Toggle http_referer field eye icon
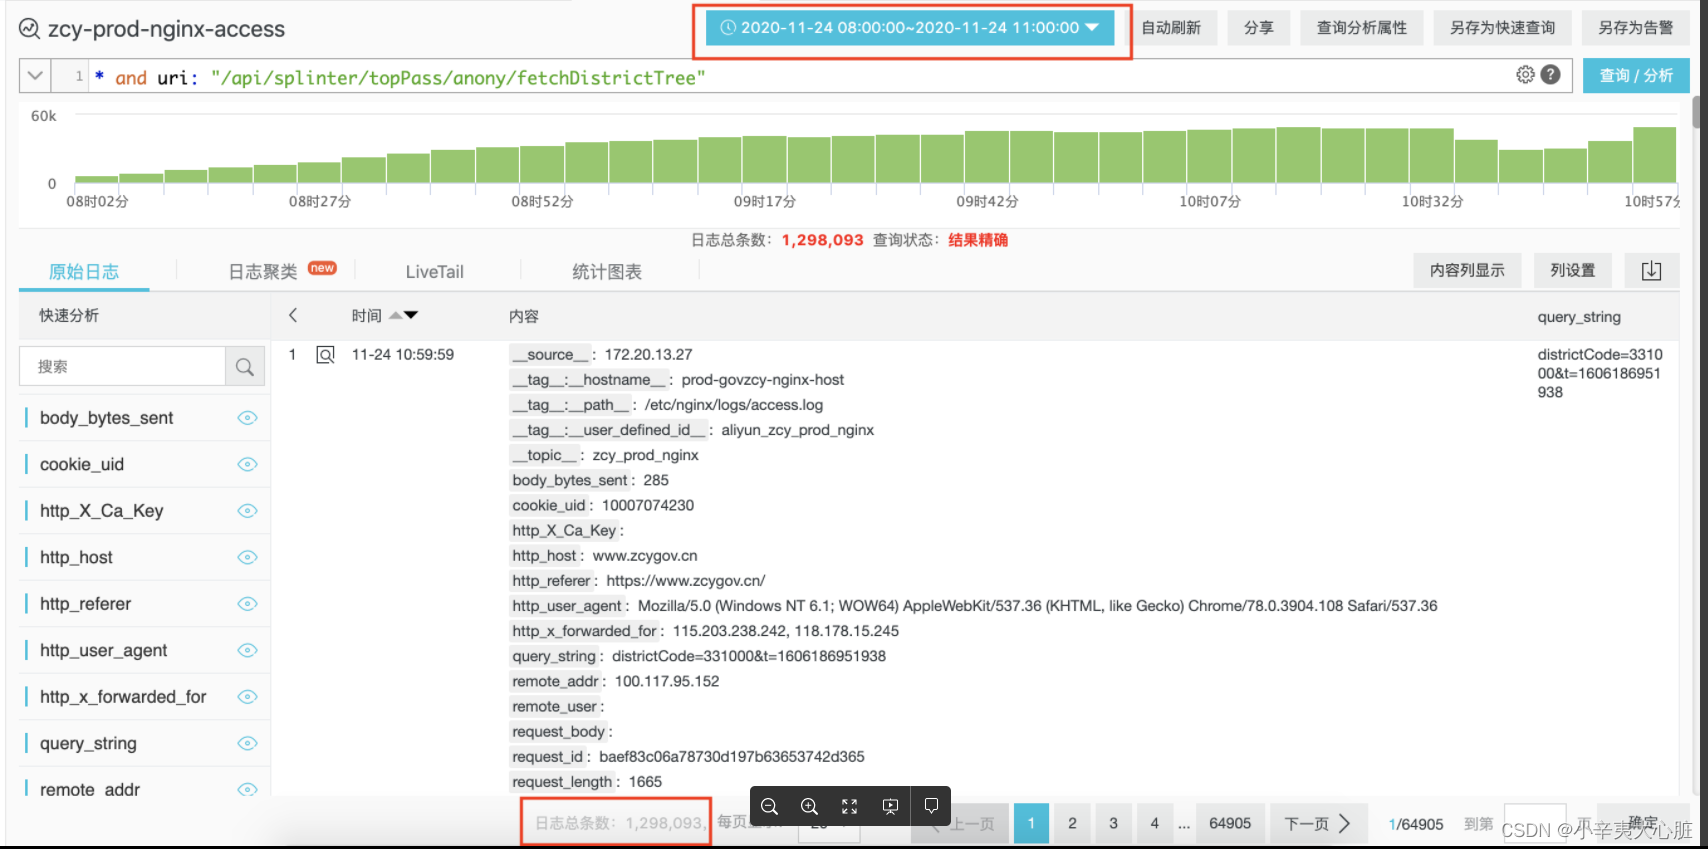The width and height of the screenshot is (1708, 849). click(247, 604)
